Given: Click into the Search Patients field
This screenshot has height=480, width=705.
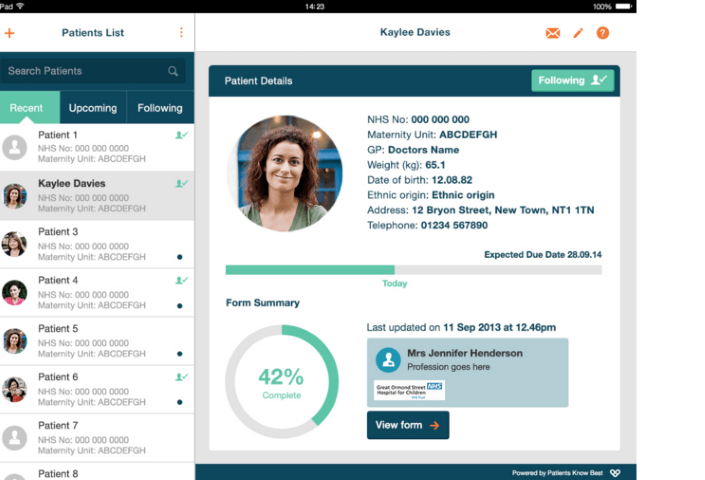Looking at the screenshot, I should 93,71.
